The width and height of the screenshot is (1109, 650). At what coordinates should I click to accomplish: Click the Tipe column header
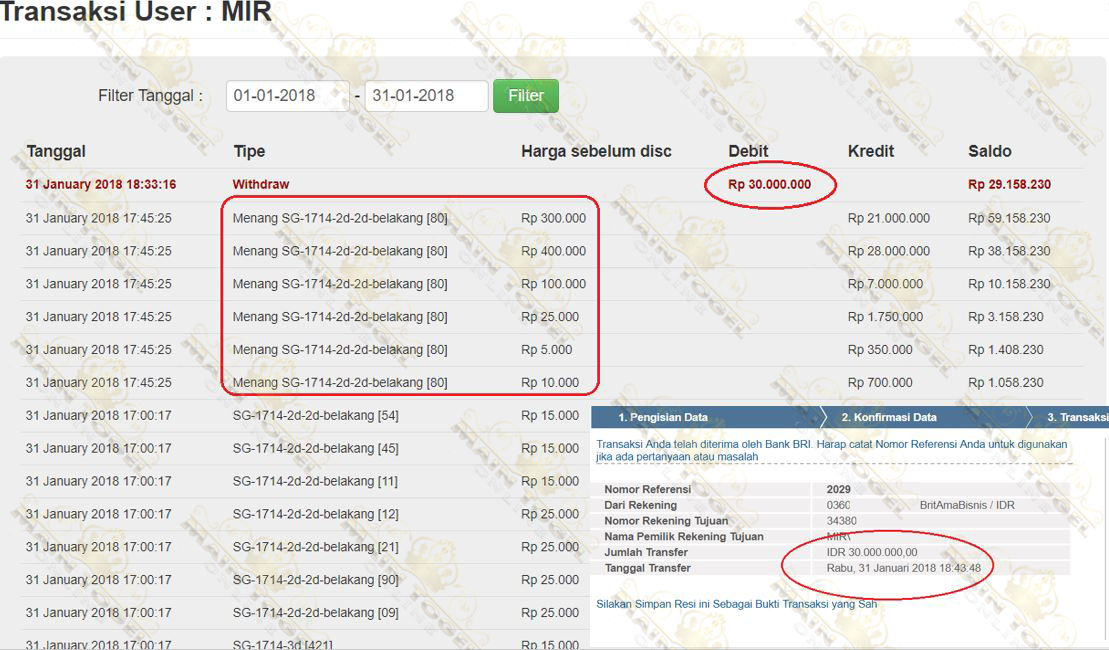[x=249, y=151]
